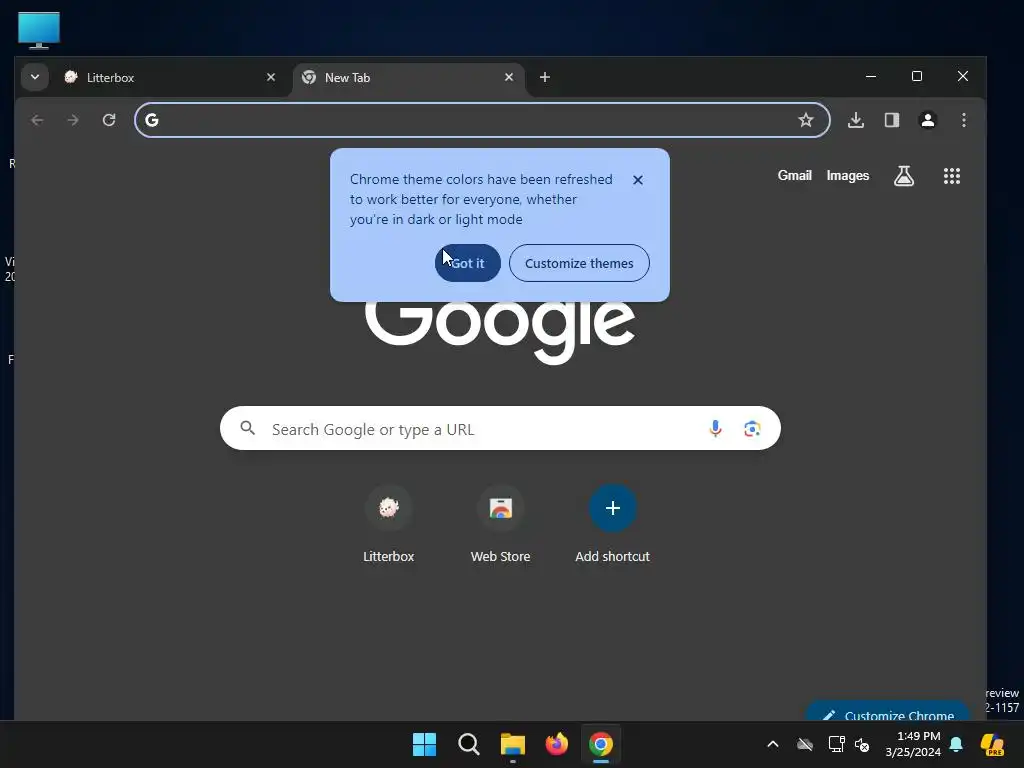Open the Google apps grid
This screenshot has width=1024, height=768.
[952, 176]
